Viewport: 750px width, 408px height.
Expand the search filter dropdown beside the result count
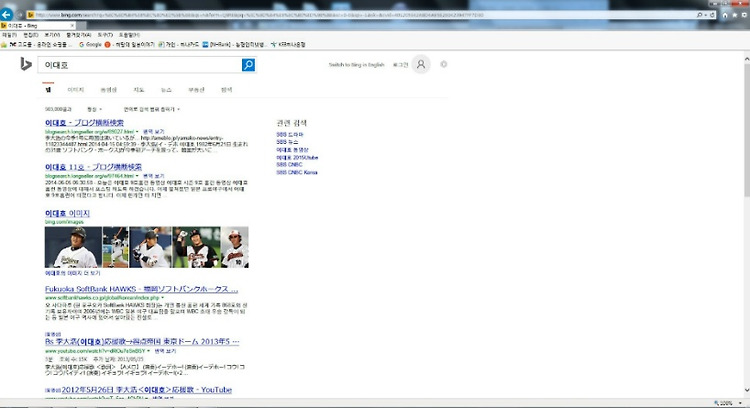click(x=94, y=110)
